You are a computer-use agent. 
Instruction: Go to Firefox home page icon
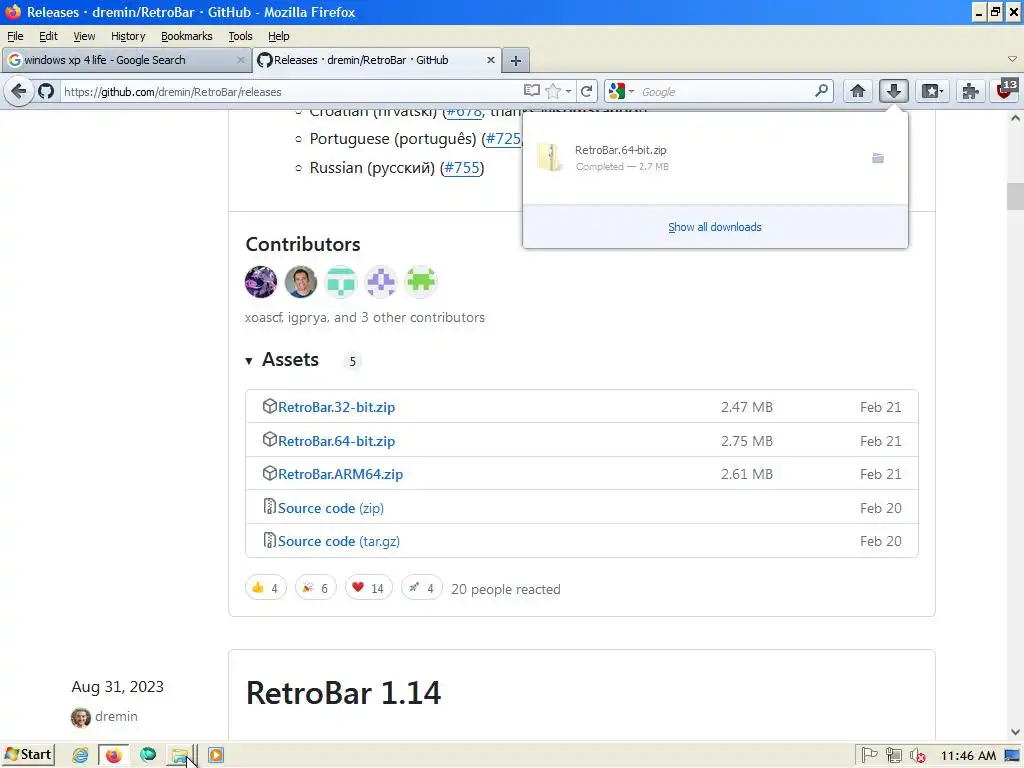coord(857,91)
